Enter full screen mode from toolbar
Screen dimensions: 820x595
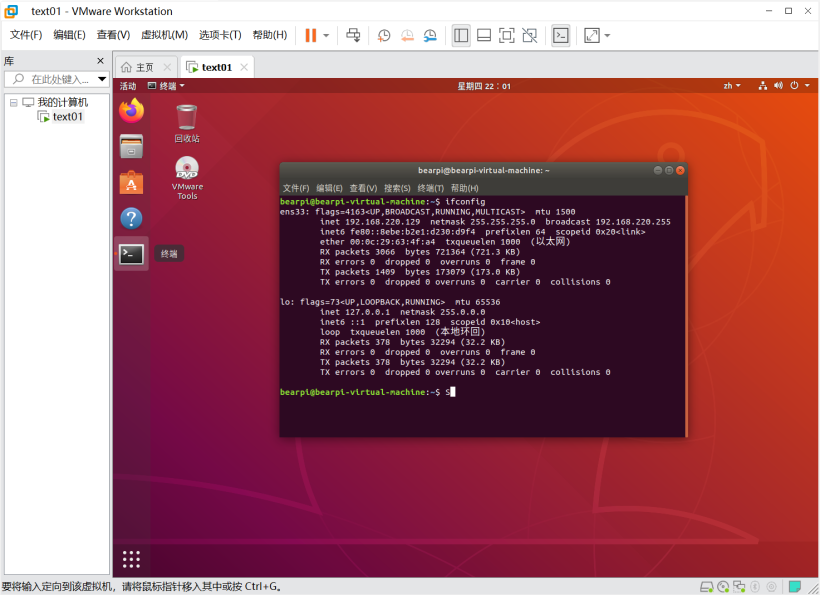(507, 35)
